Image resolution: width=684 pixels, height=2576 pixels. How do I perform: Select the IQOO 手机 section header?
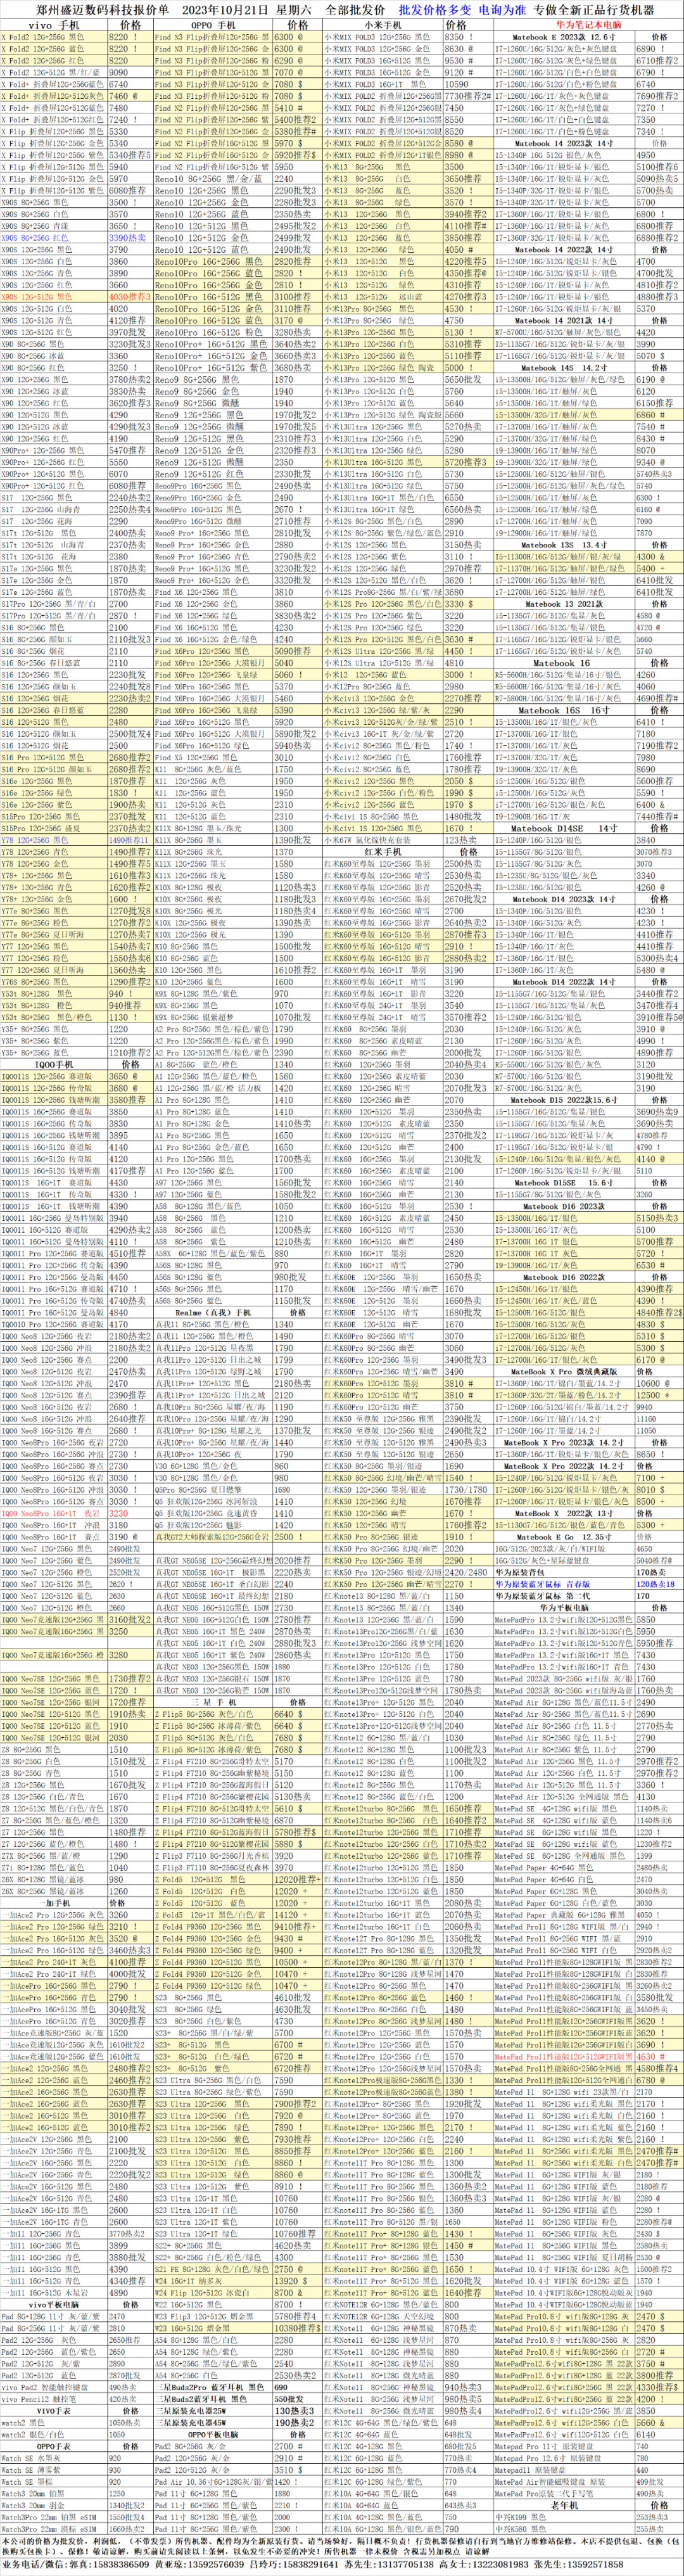53,1065
